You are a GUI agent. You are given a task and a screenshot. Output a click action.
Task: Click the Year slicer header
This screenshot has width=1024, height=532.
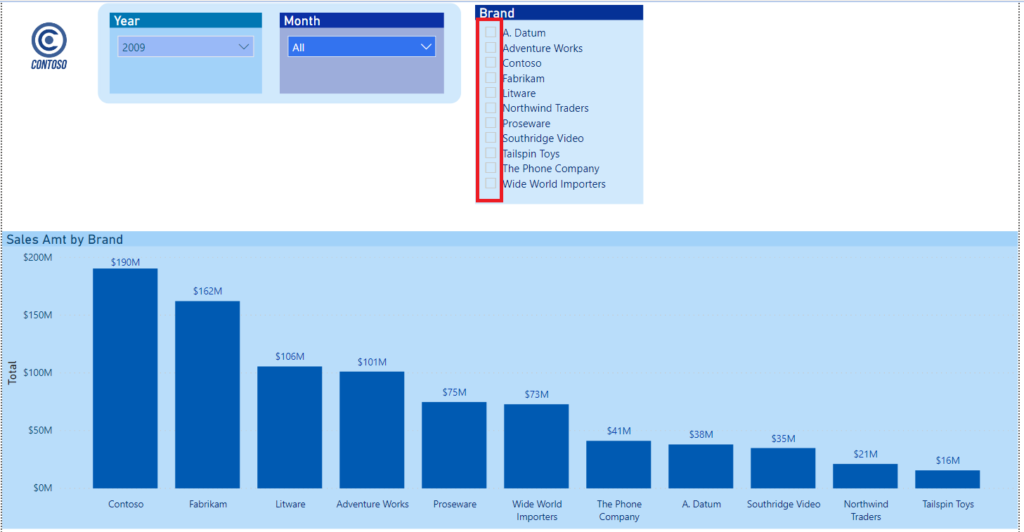[x=185, y=21]
